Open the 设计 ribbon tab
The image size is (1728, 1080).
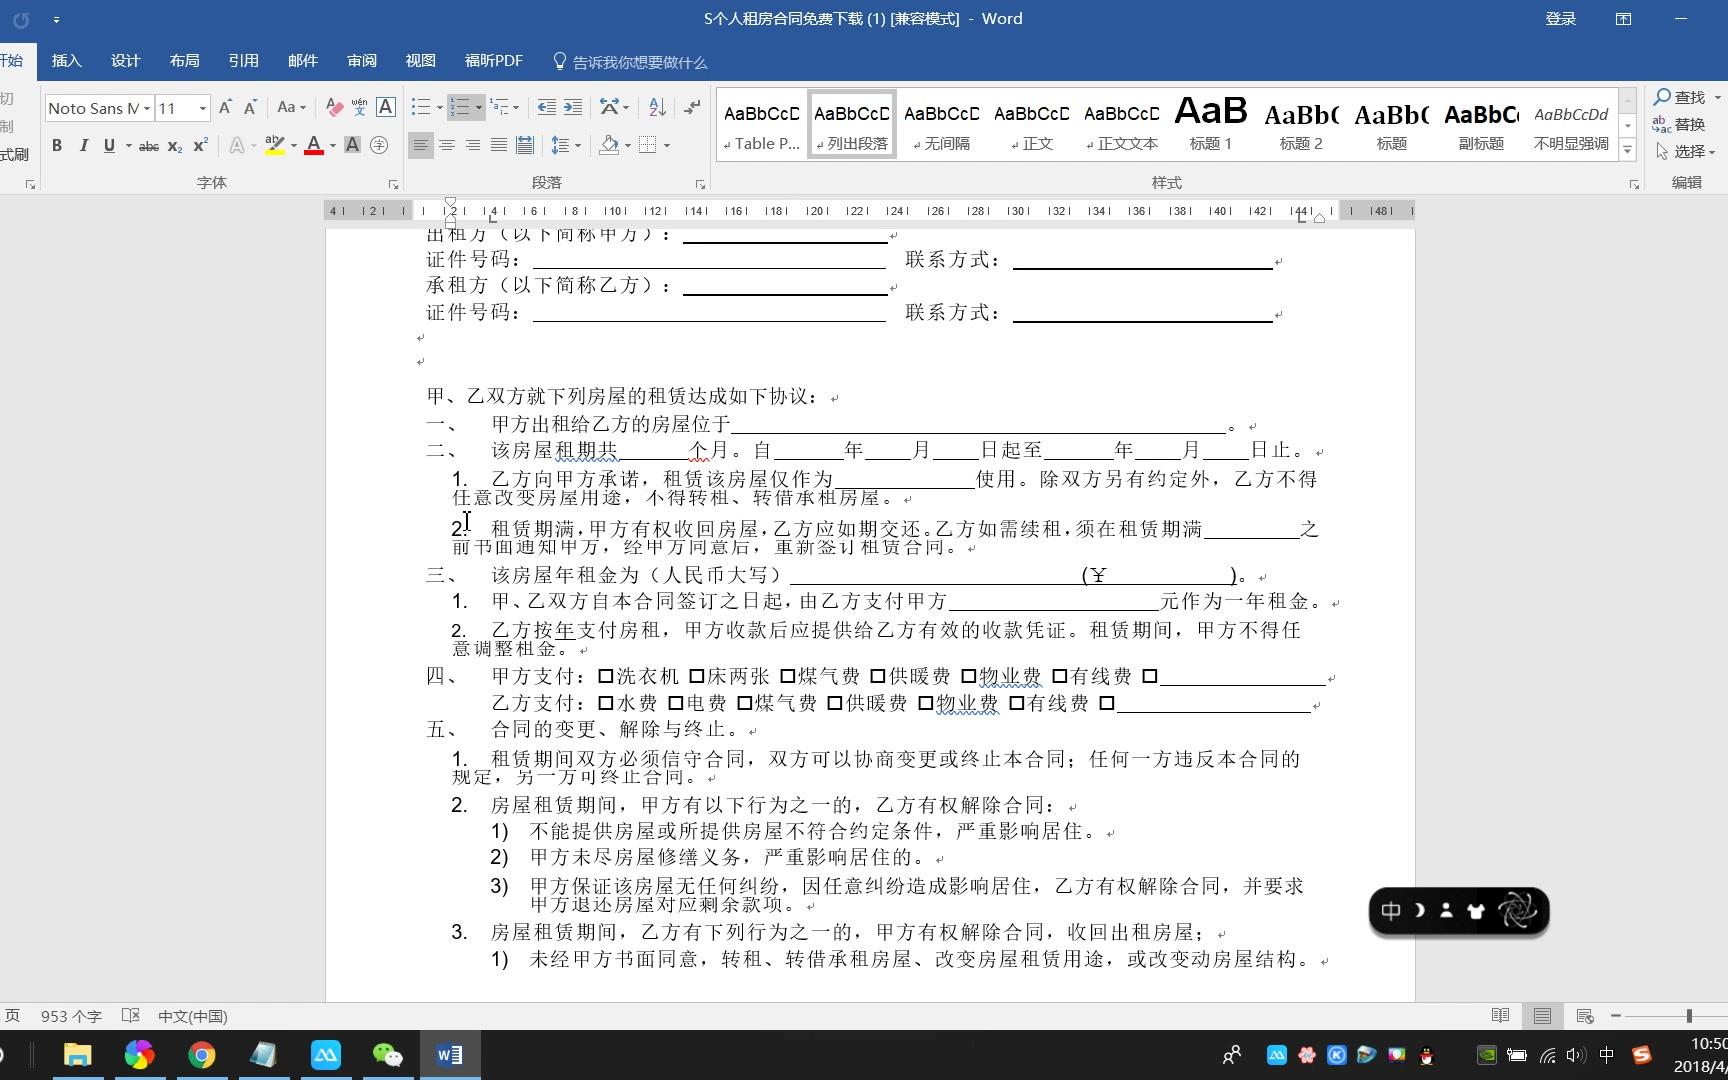click(125, 61)
